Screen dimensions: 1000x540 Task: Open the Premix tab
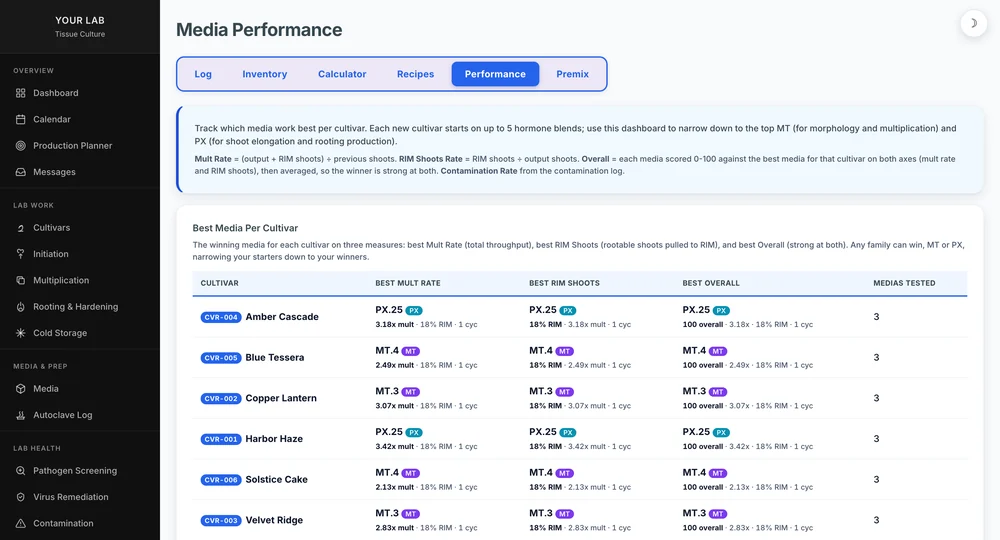[573, 74]
